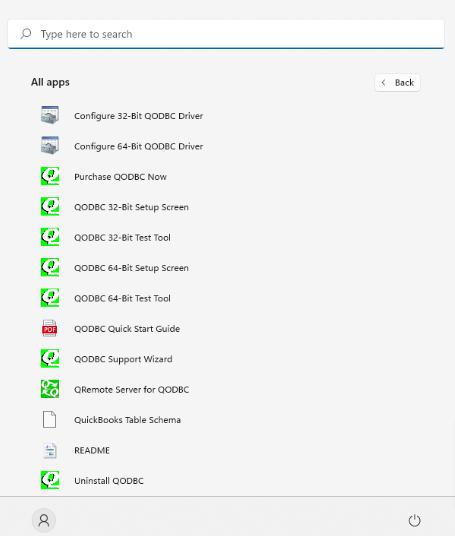Click the QODBC 32-Bit Setup Screen icon
455x536 pixels.
click(x=50, y=206)
